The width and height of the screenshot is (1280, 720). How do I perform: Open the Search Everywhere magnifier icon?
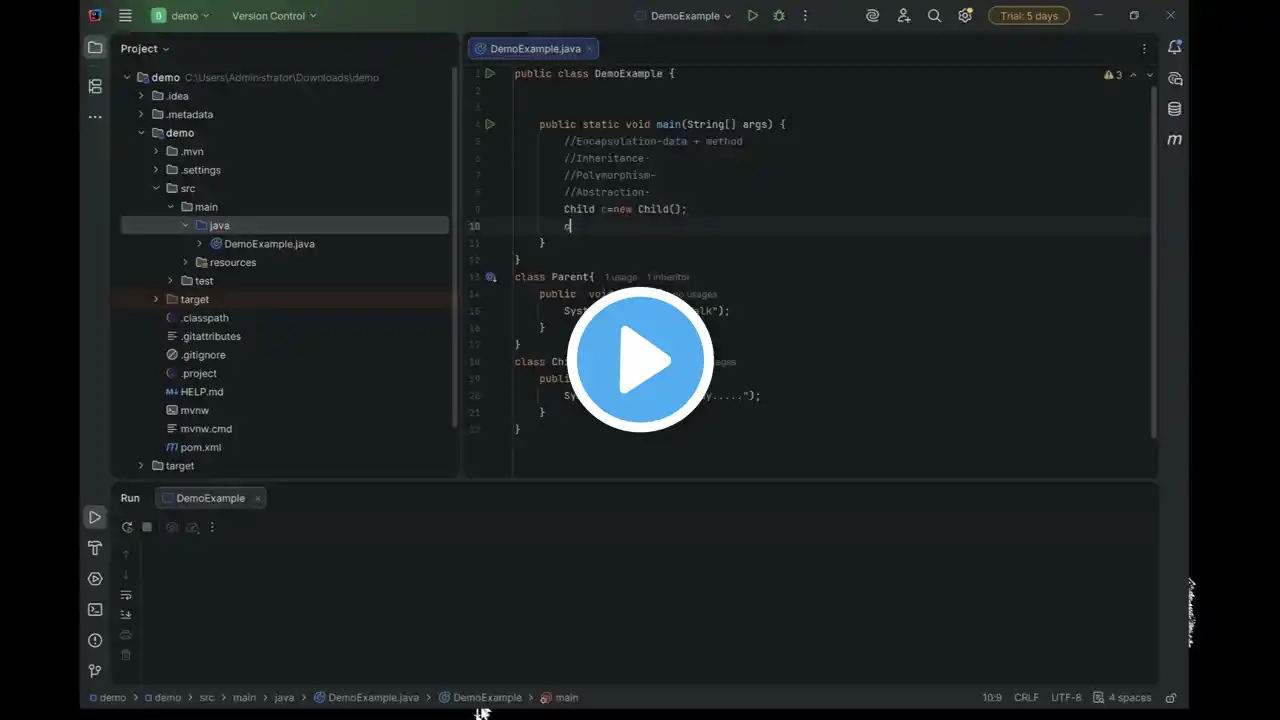coord(934,16)
